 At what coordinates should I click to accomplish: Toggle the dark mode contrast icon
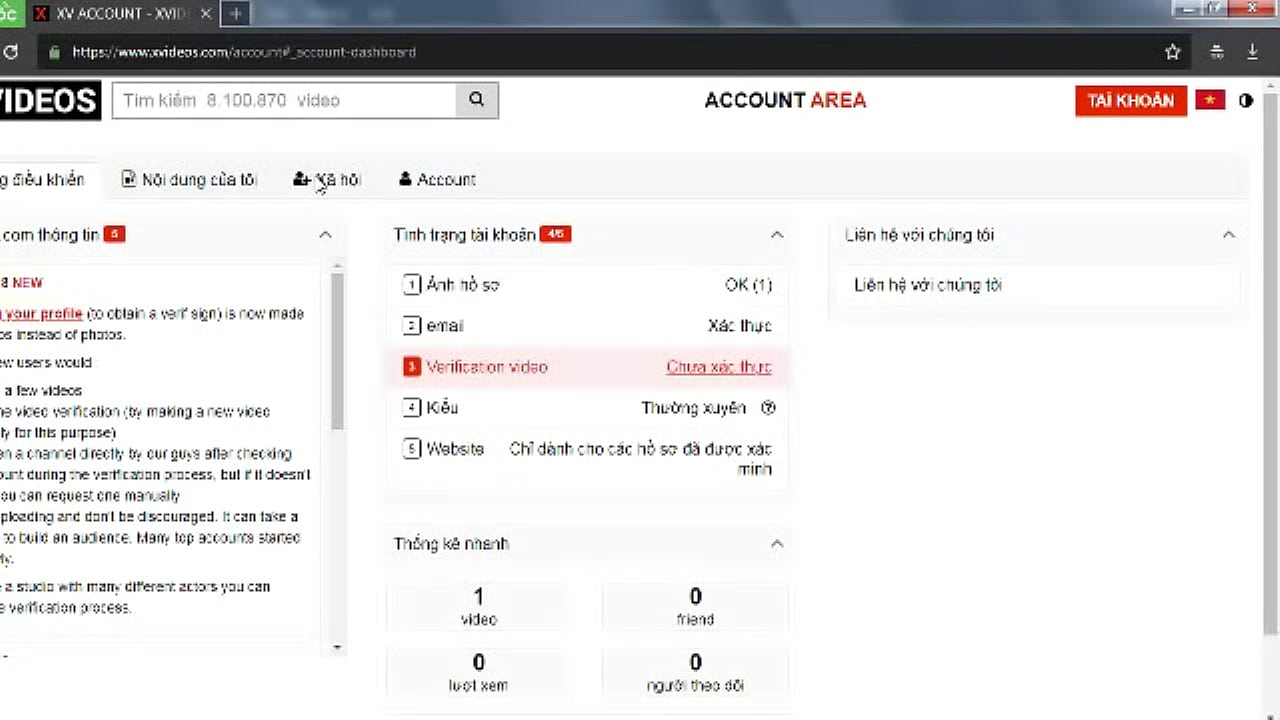1246,101
